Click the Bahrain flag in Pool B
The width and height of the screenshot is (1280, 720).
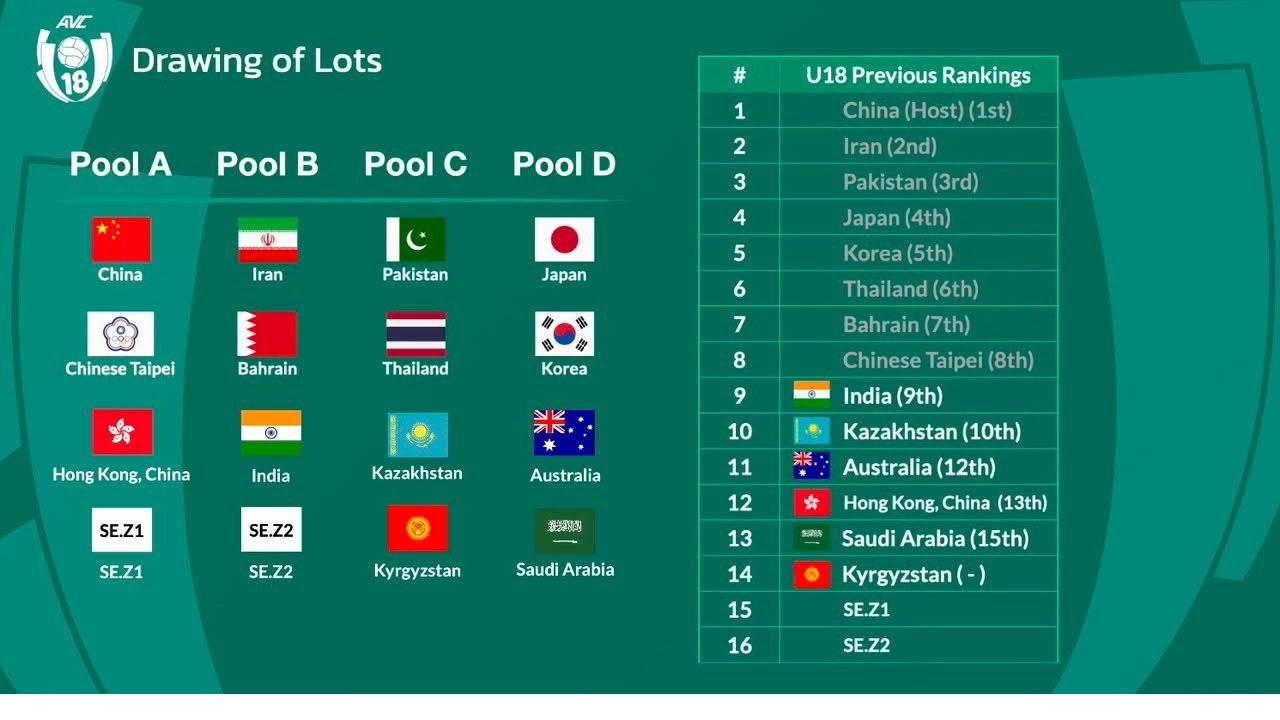(x=267, y=334)
